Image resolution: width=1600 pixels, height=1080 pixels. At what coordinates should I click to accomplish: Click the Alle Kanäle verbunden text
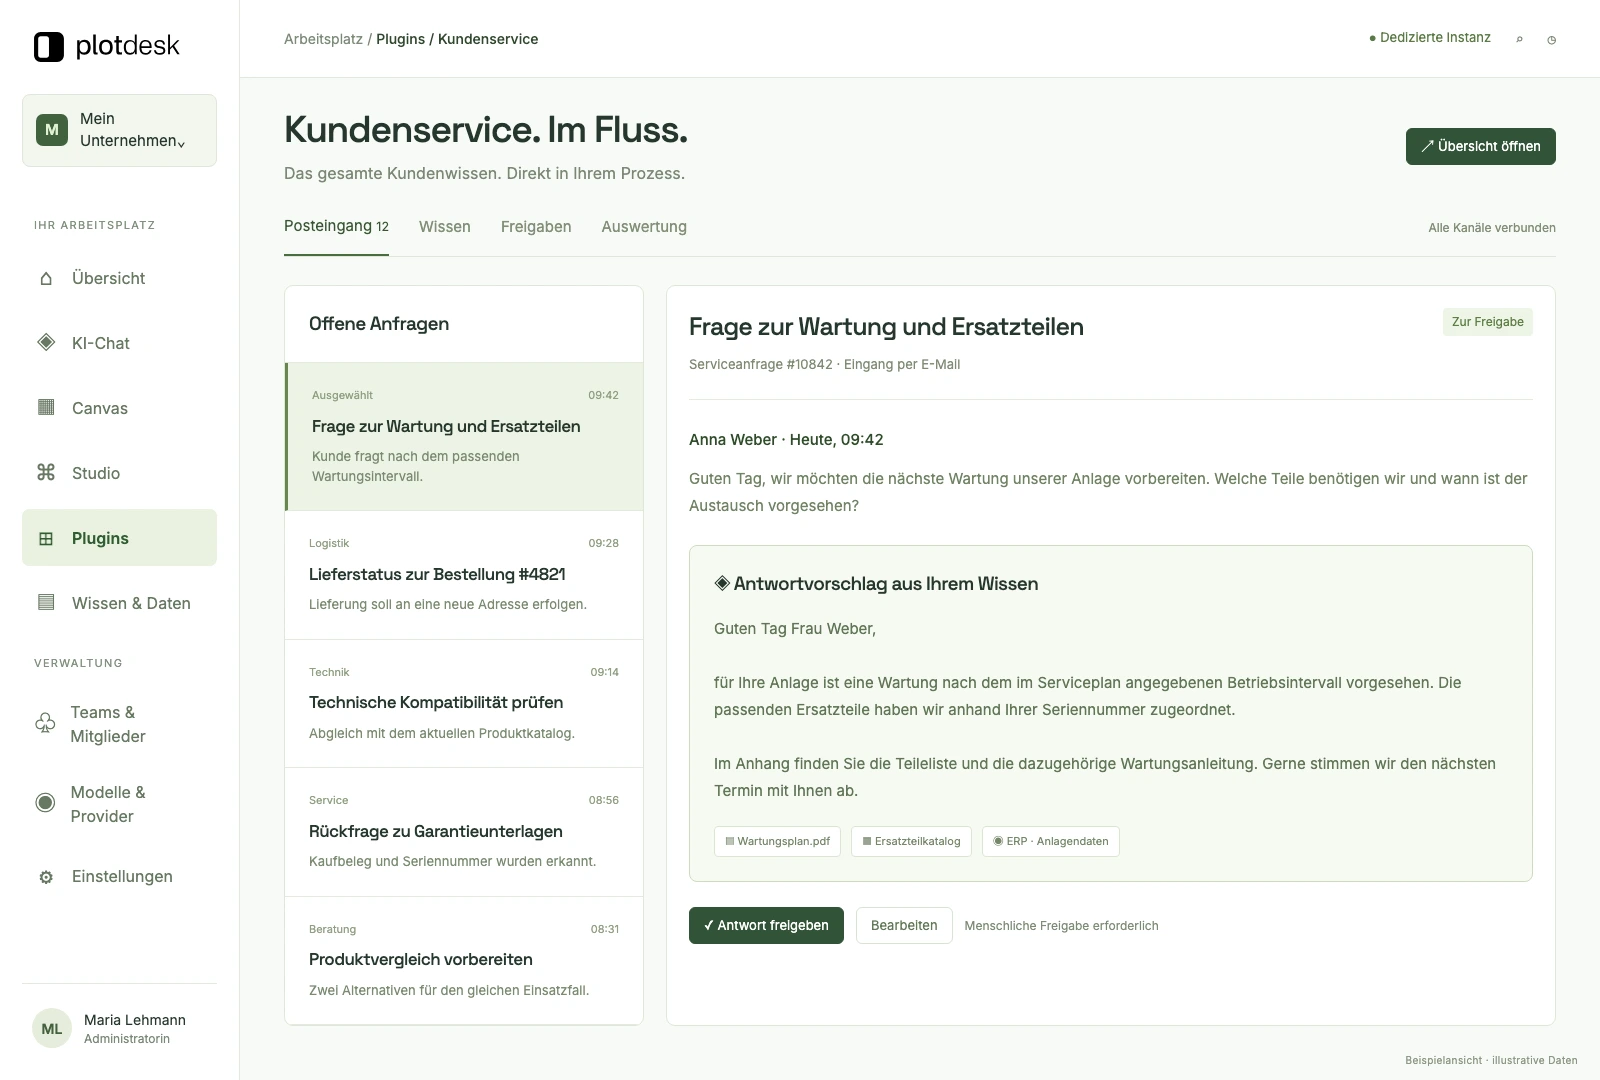[x=1492, y=228]
